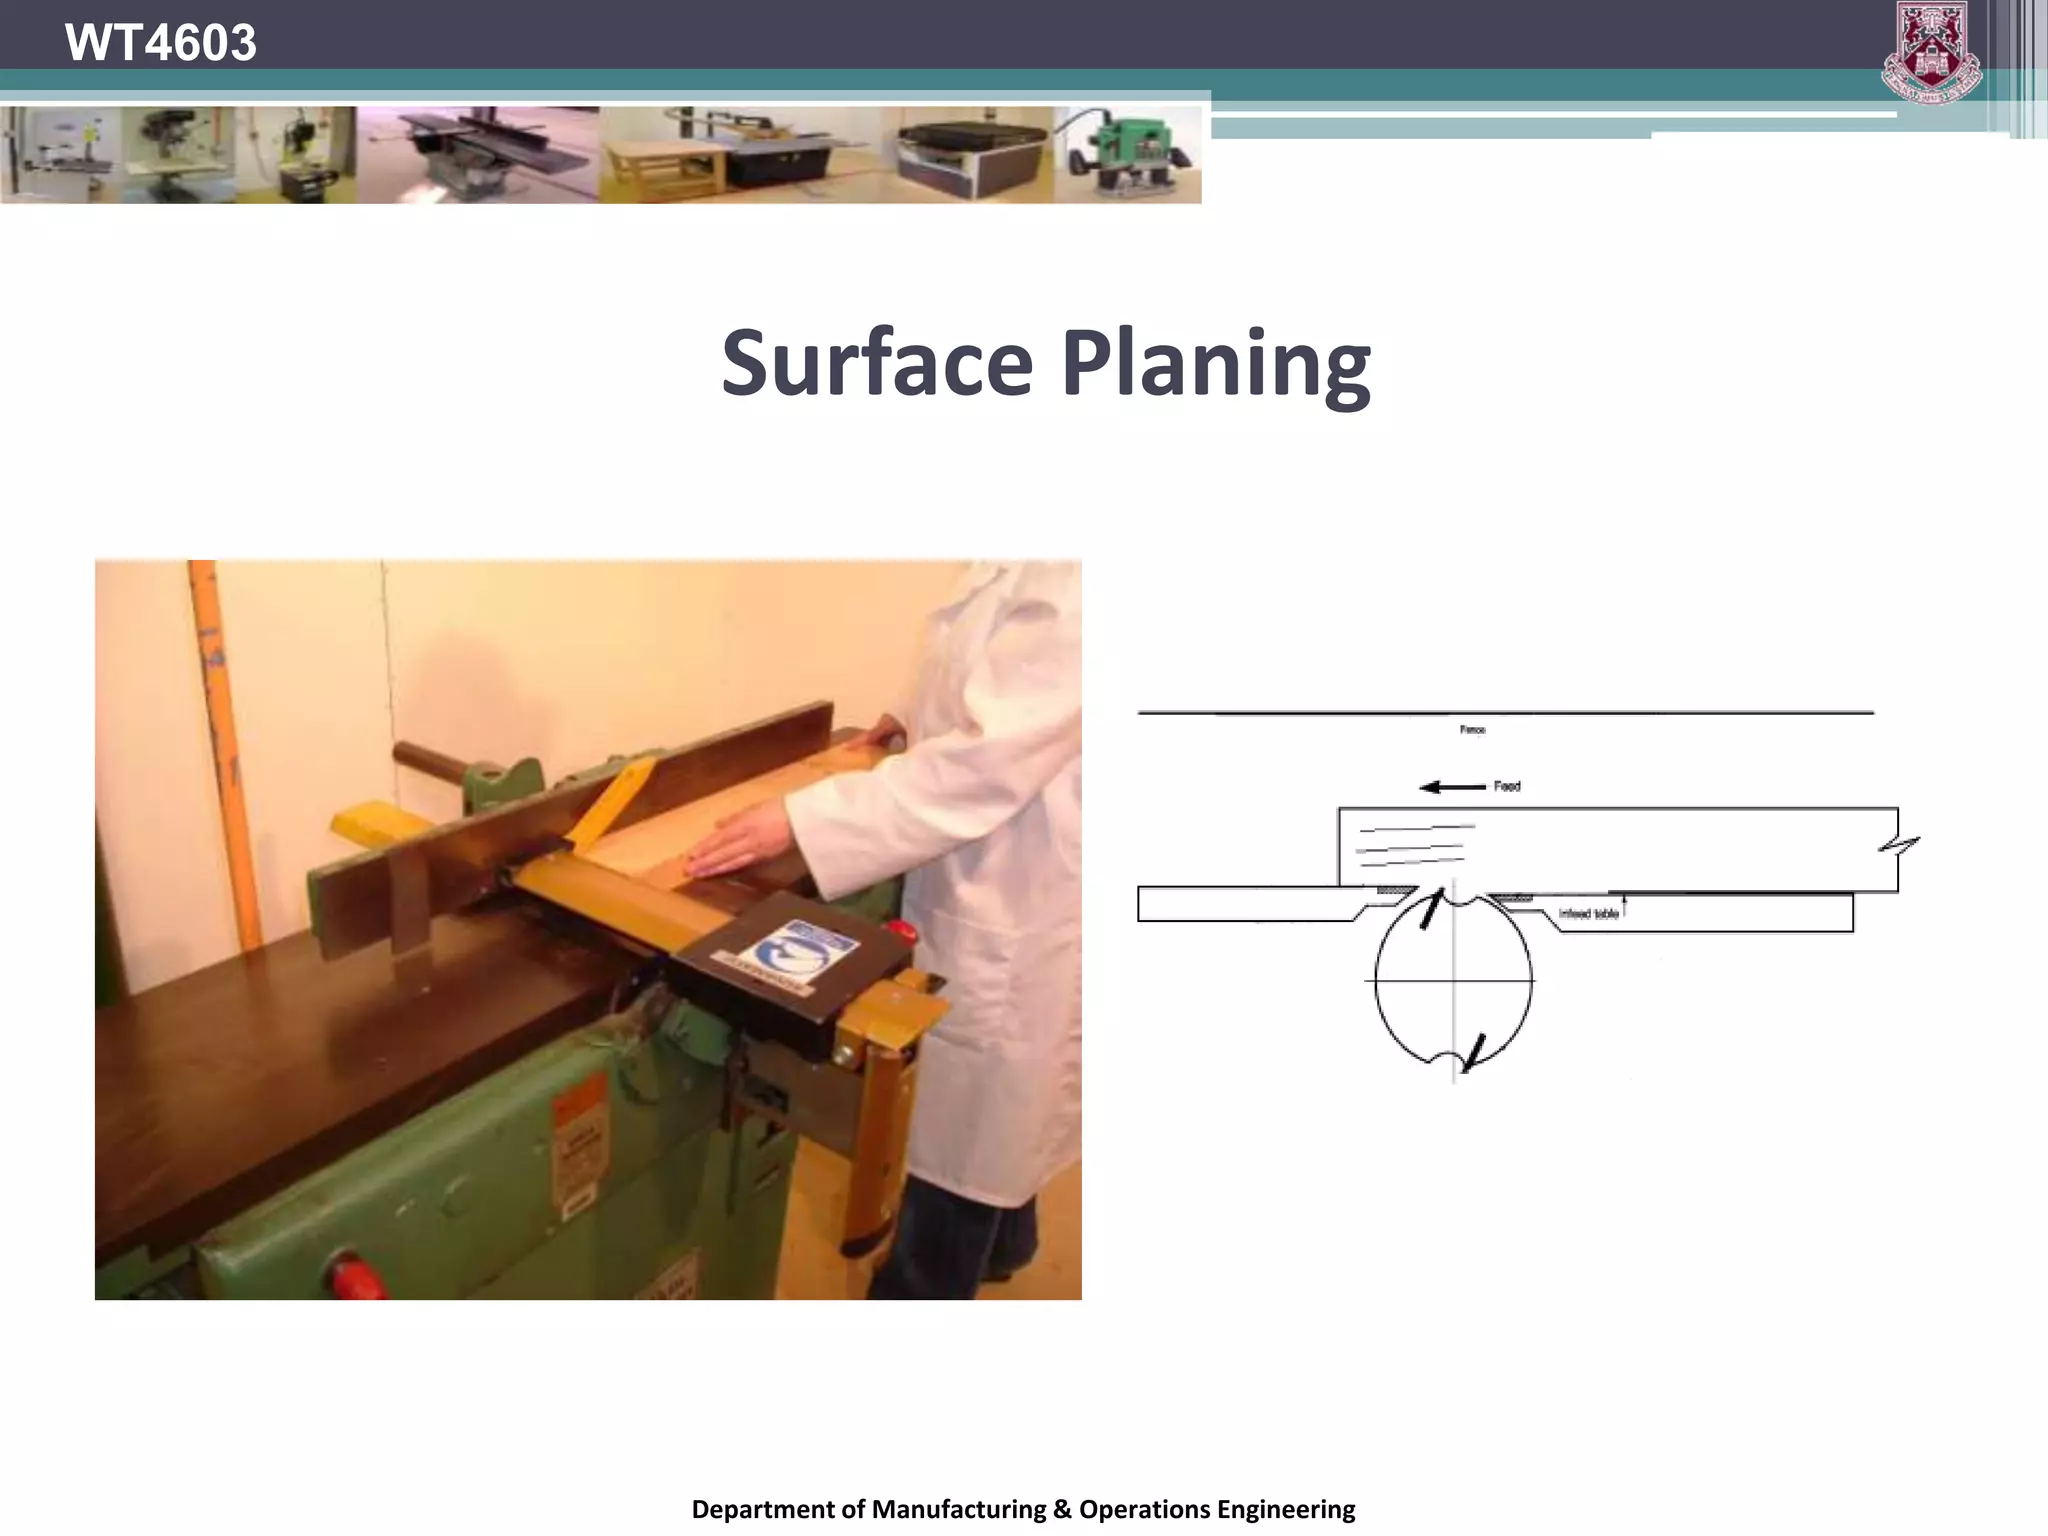Select the green router thumbnail image

(x=1128, y=155)
